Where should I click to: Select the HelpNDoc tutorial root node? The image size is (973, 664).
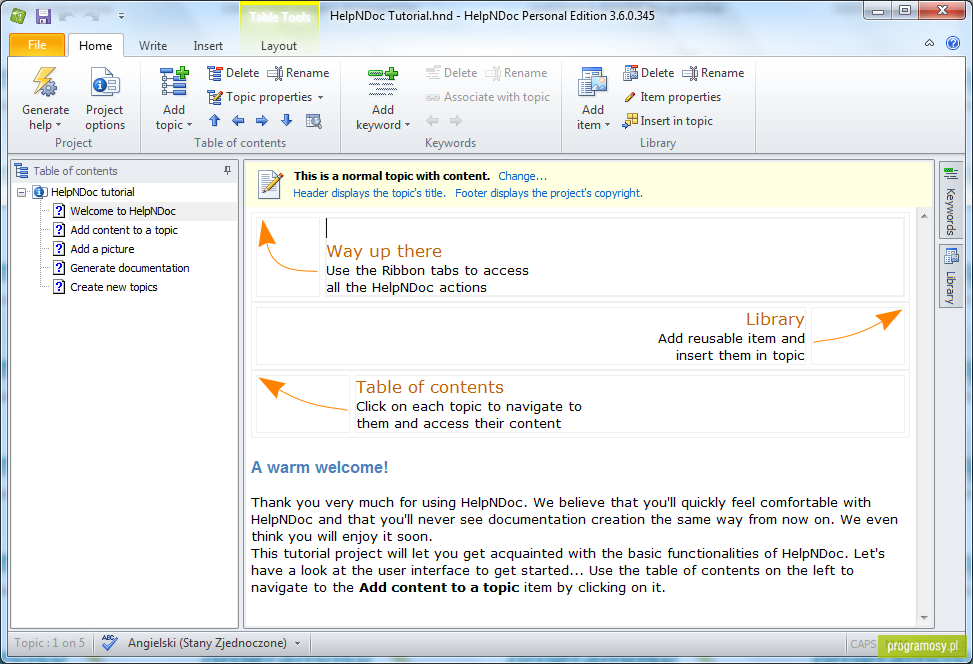92,192
